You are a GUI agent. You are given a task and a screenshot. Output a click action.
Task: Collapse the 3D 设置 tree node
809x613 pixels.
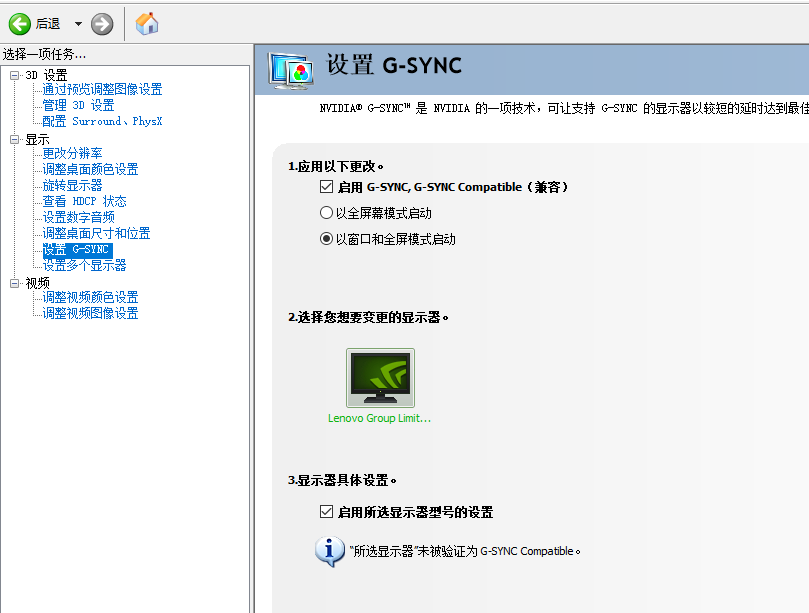click(14, 75)
